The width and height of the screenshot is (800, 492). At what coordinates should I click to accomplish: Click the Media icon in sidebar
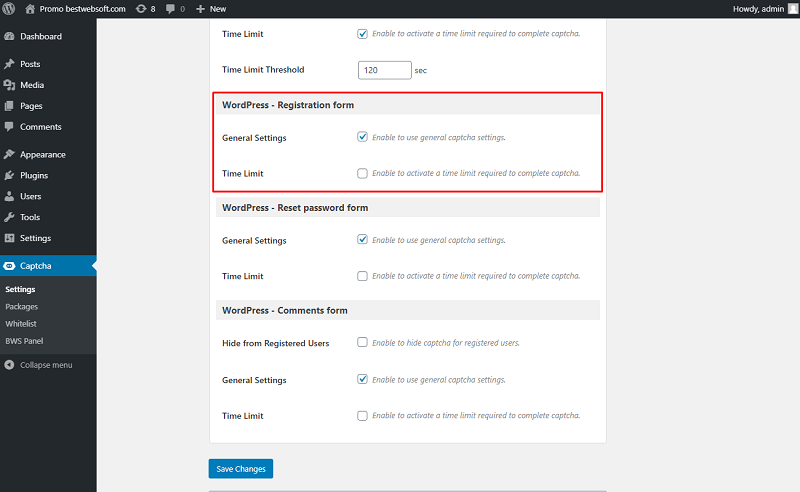9,85
